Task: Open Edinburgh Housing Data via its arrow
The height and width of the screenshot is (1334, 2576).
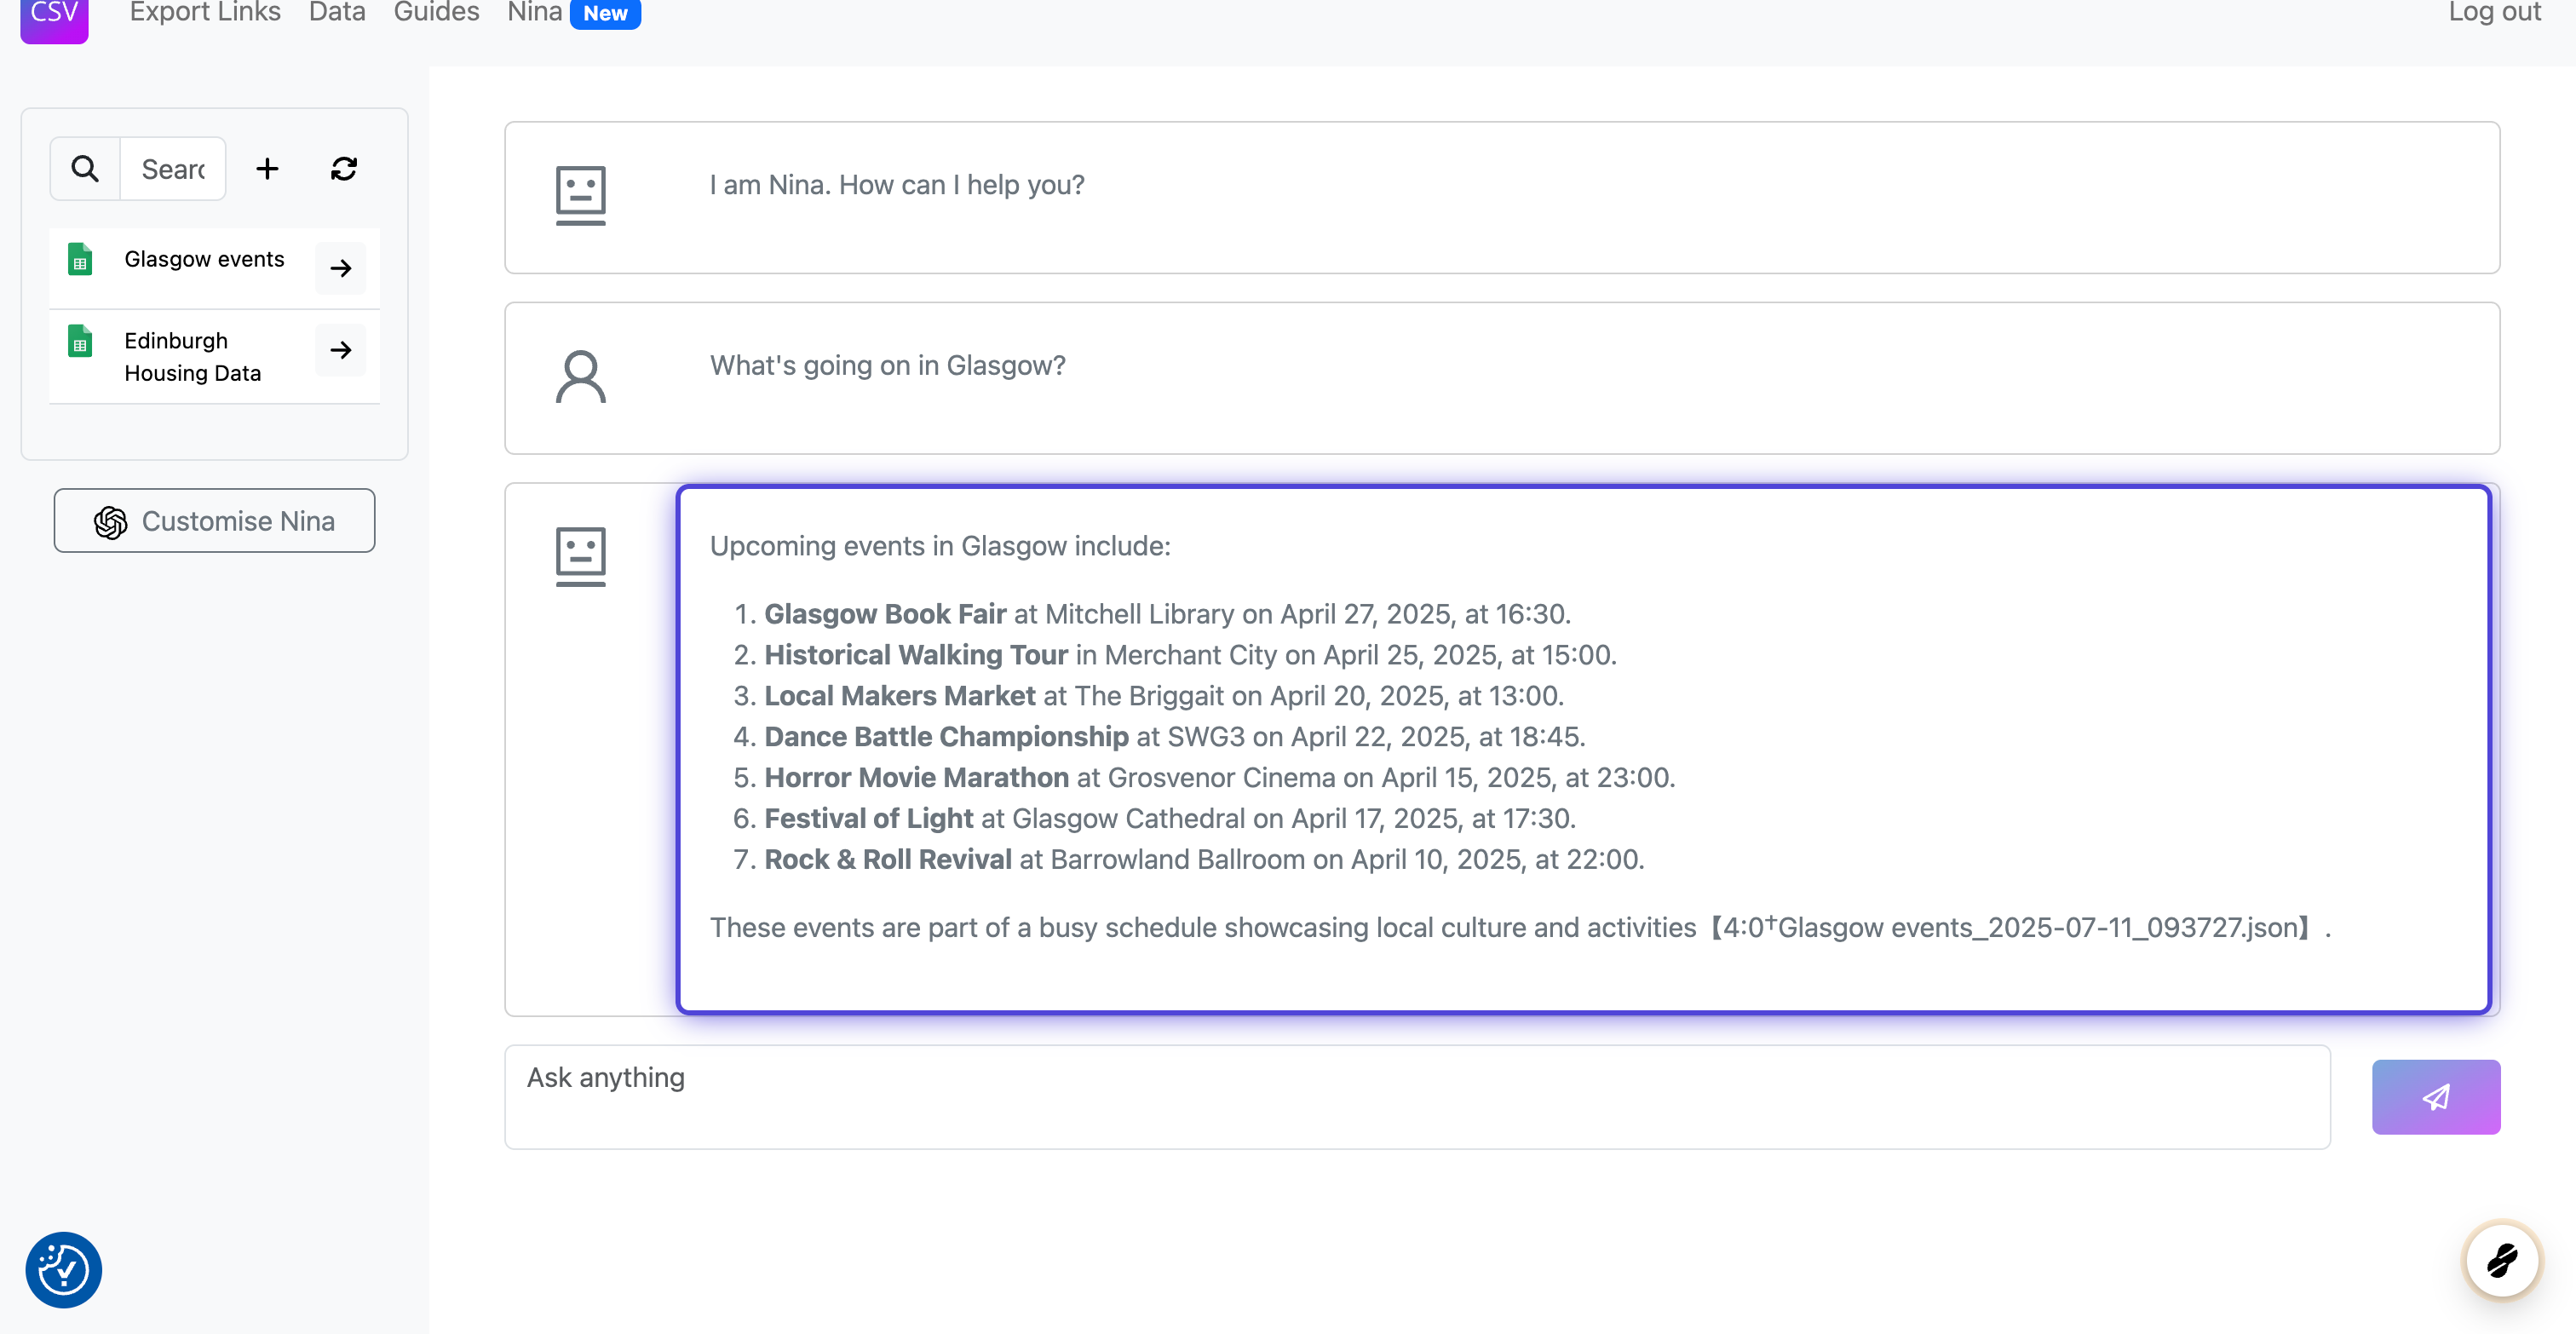Action: click(341, 350)
